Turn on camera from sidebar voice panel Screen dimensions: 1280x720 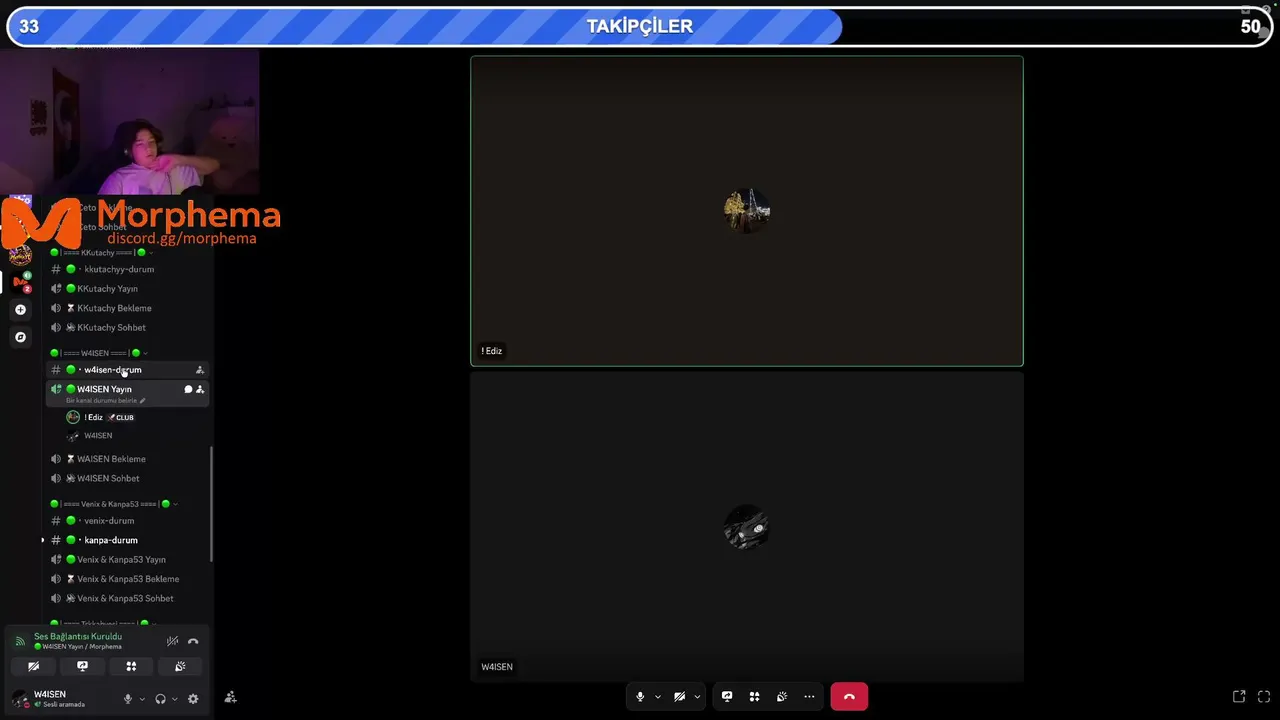[34, 666]
